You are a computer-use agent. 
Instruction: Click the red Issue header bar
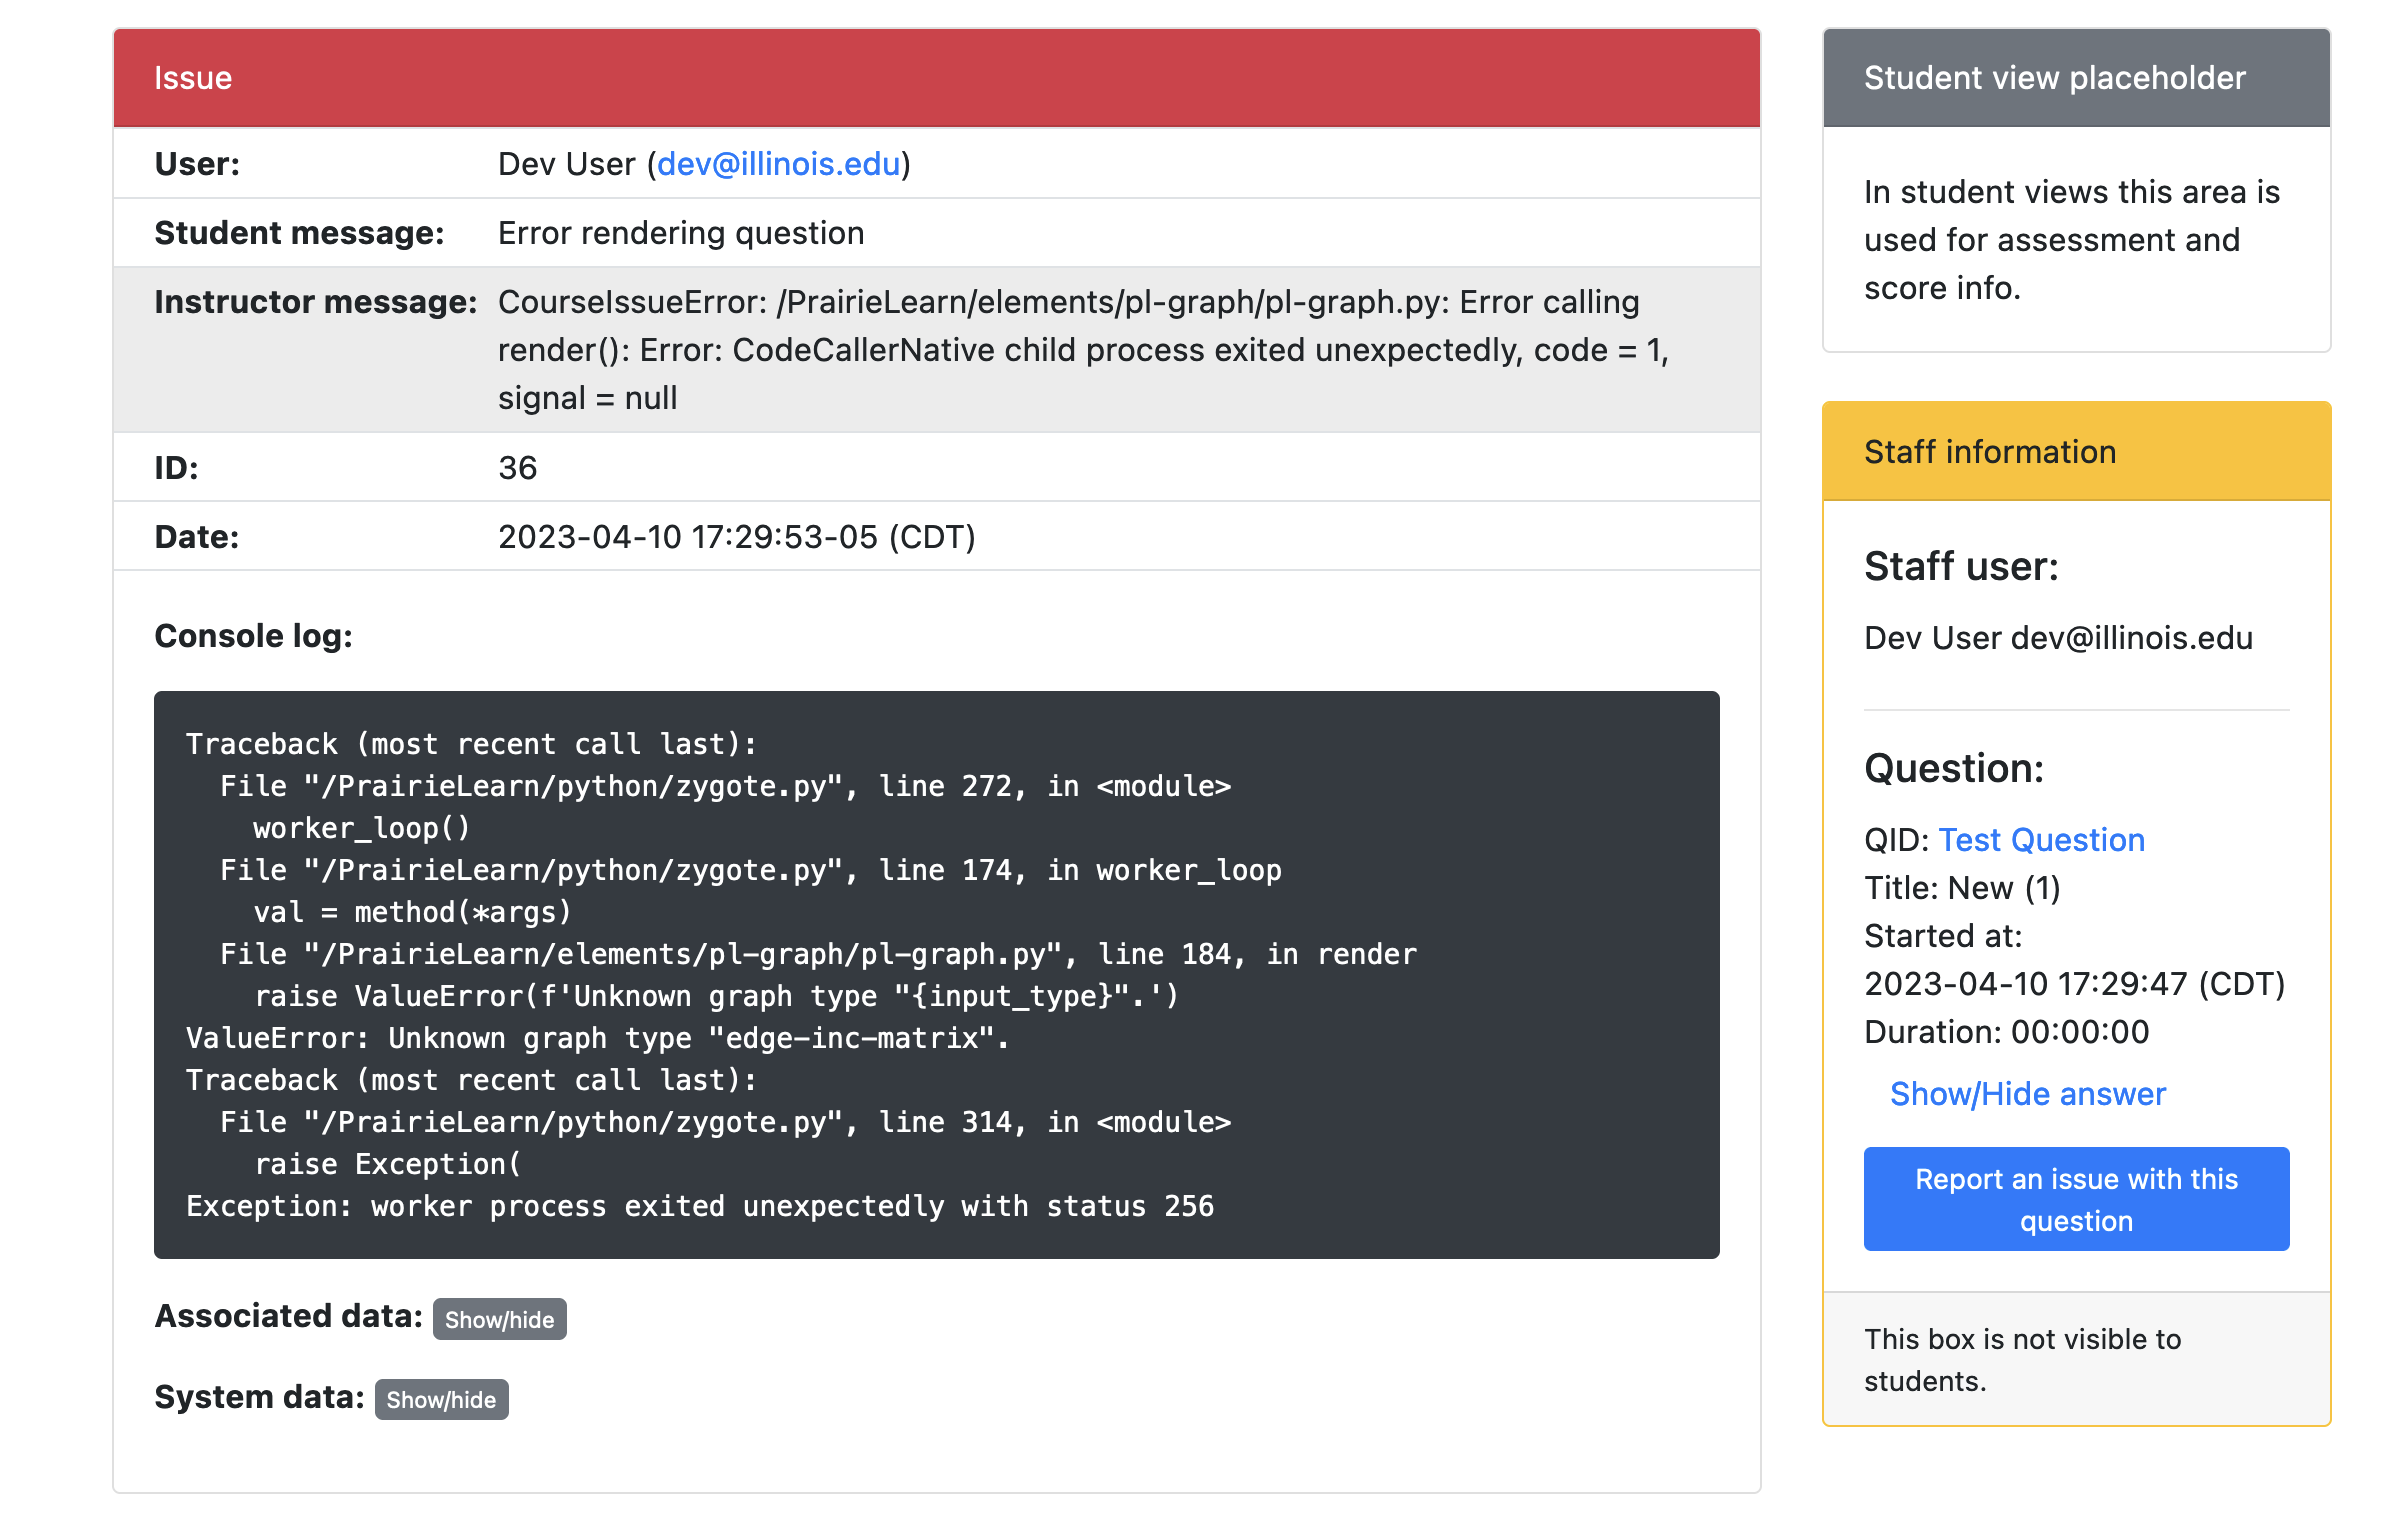tap(936, 77)
